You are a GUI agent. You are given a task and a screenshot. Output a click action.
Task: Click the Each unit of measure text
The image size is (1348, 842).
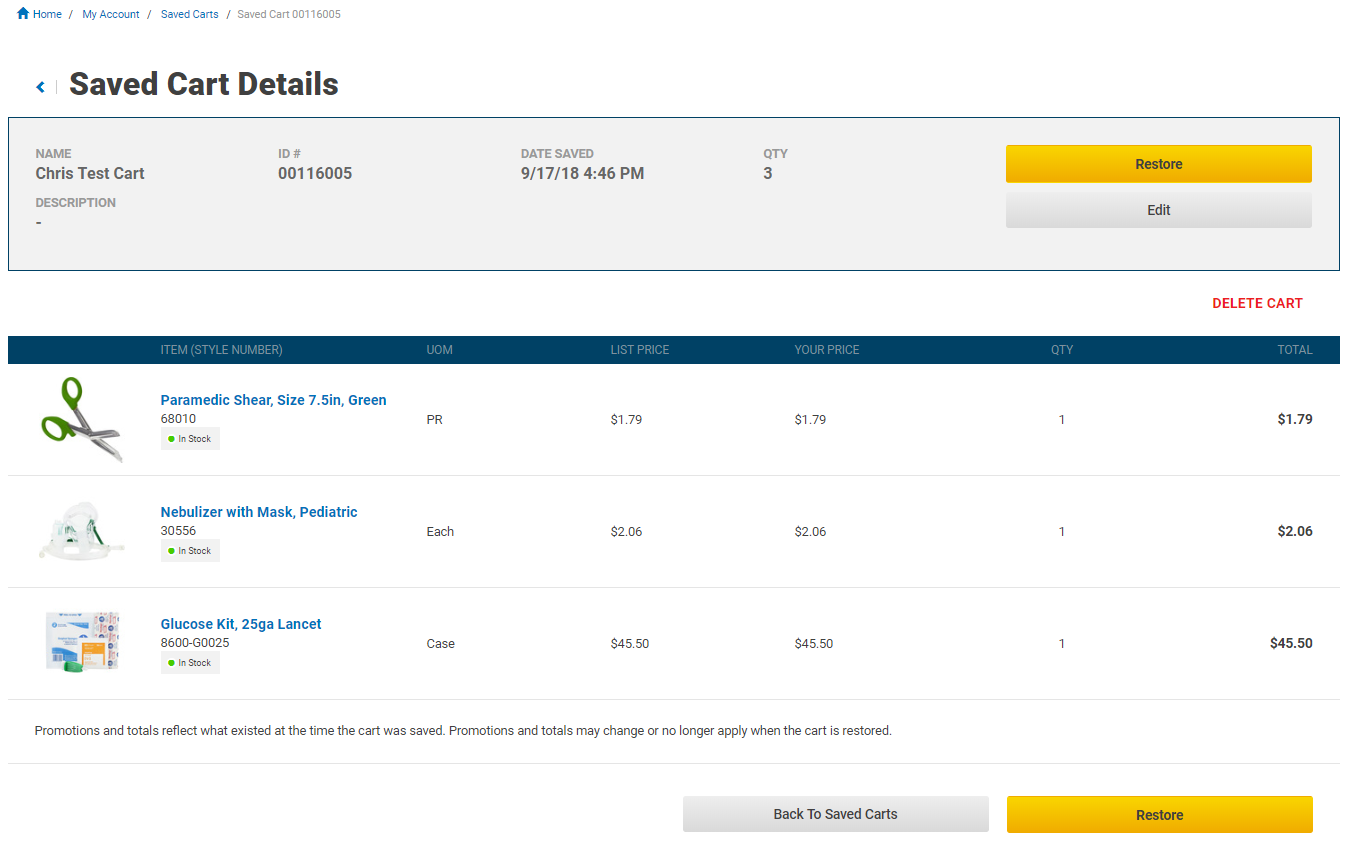click(x=440, y=531)
